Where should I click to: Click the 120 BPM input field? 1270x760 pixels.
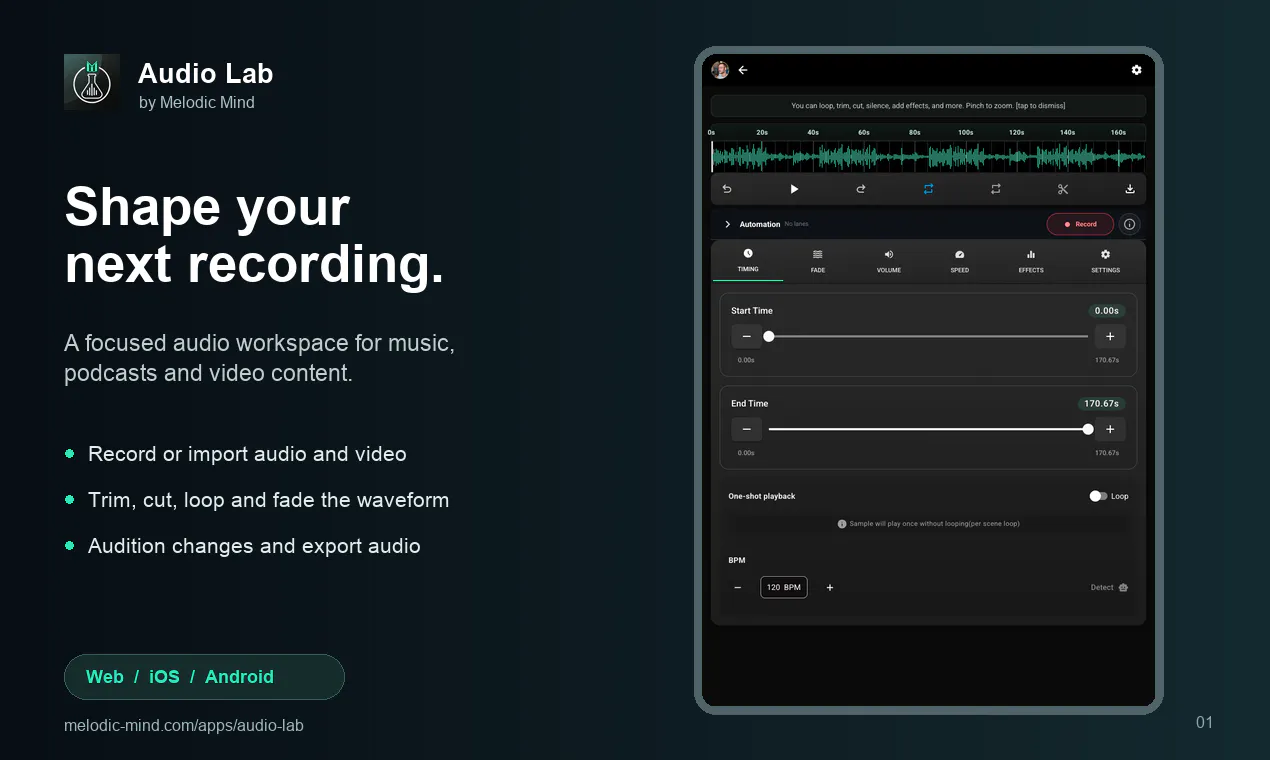tap(784, 587)
